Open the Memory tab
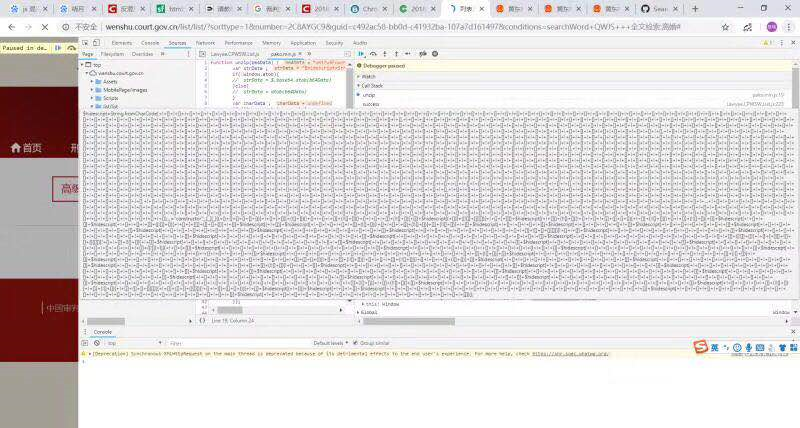 tap(271, 43)
